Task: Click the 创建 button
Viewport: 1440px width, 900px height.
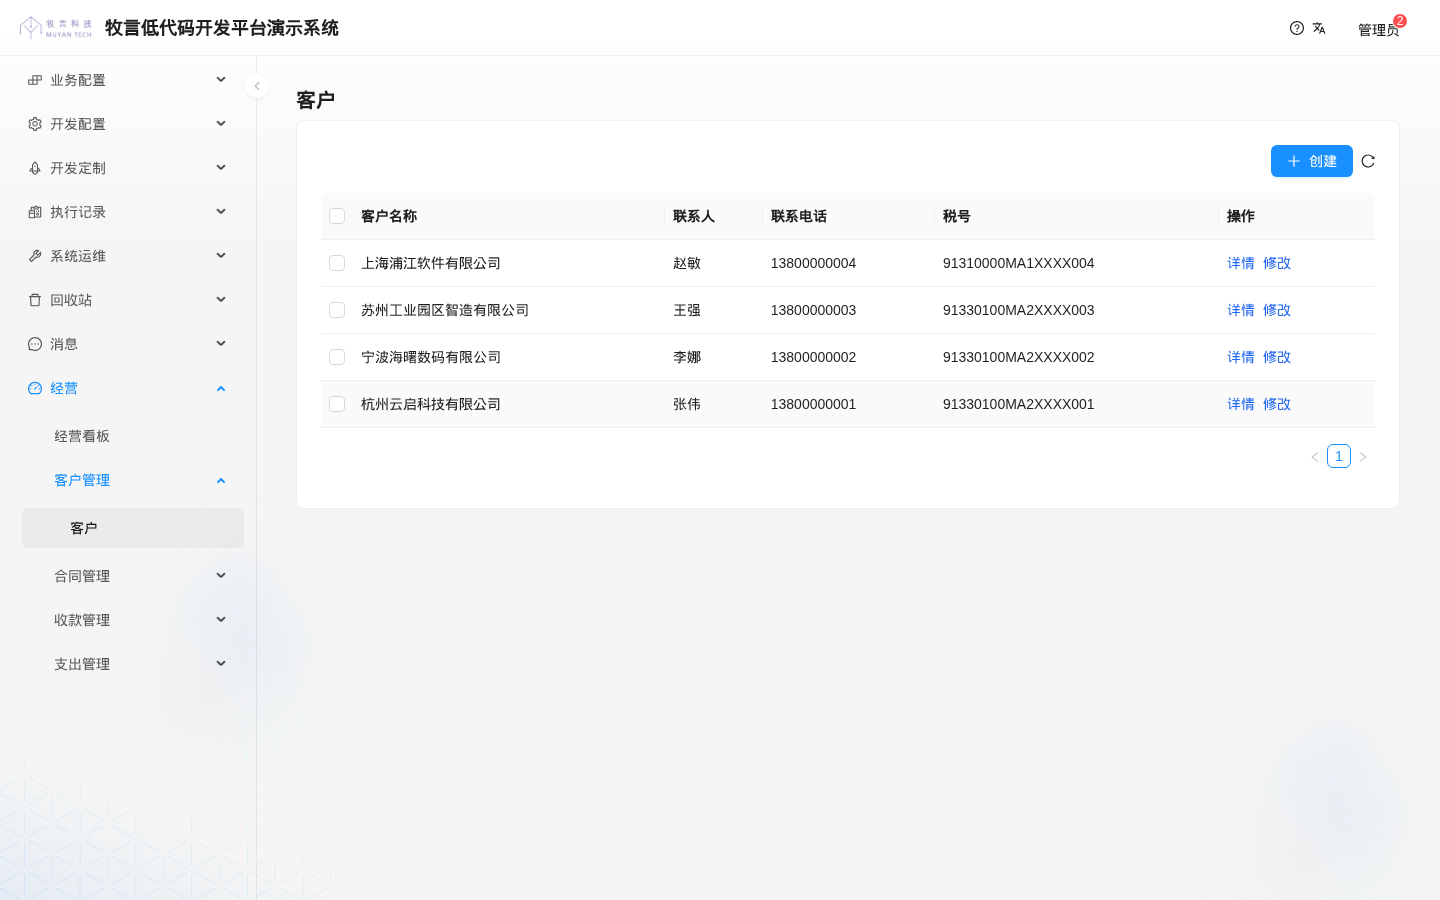Action: [x=1311, y=161]
